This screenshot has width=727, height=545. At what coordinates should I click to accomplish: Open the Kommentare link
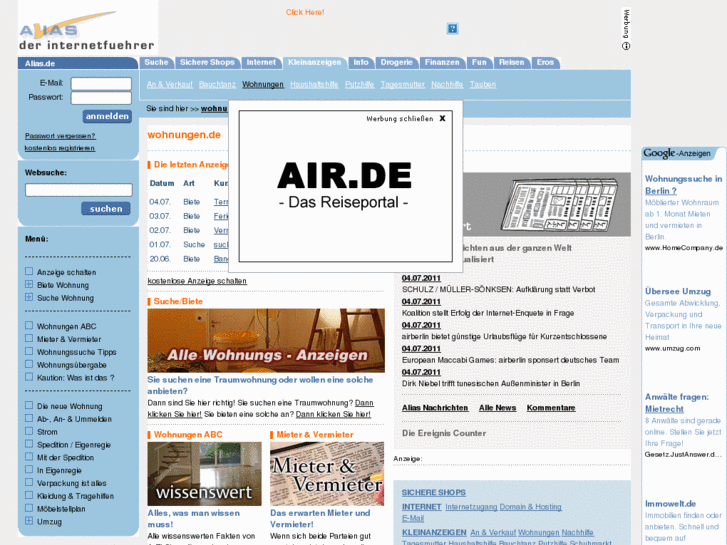coord(551,408)
